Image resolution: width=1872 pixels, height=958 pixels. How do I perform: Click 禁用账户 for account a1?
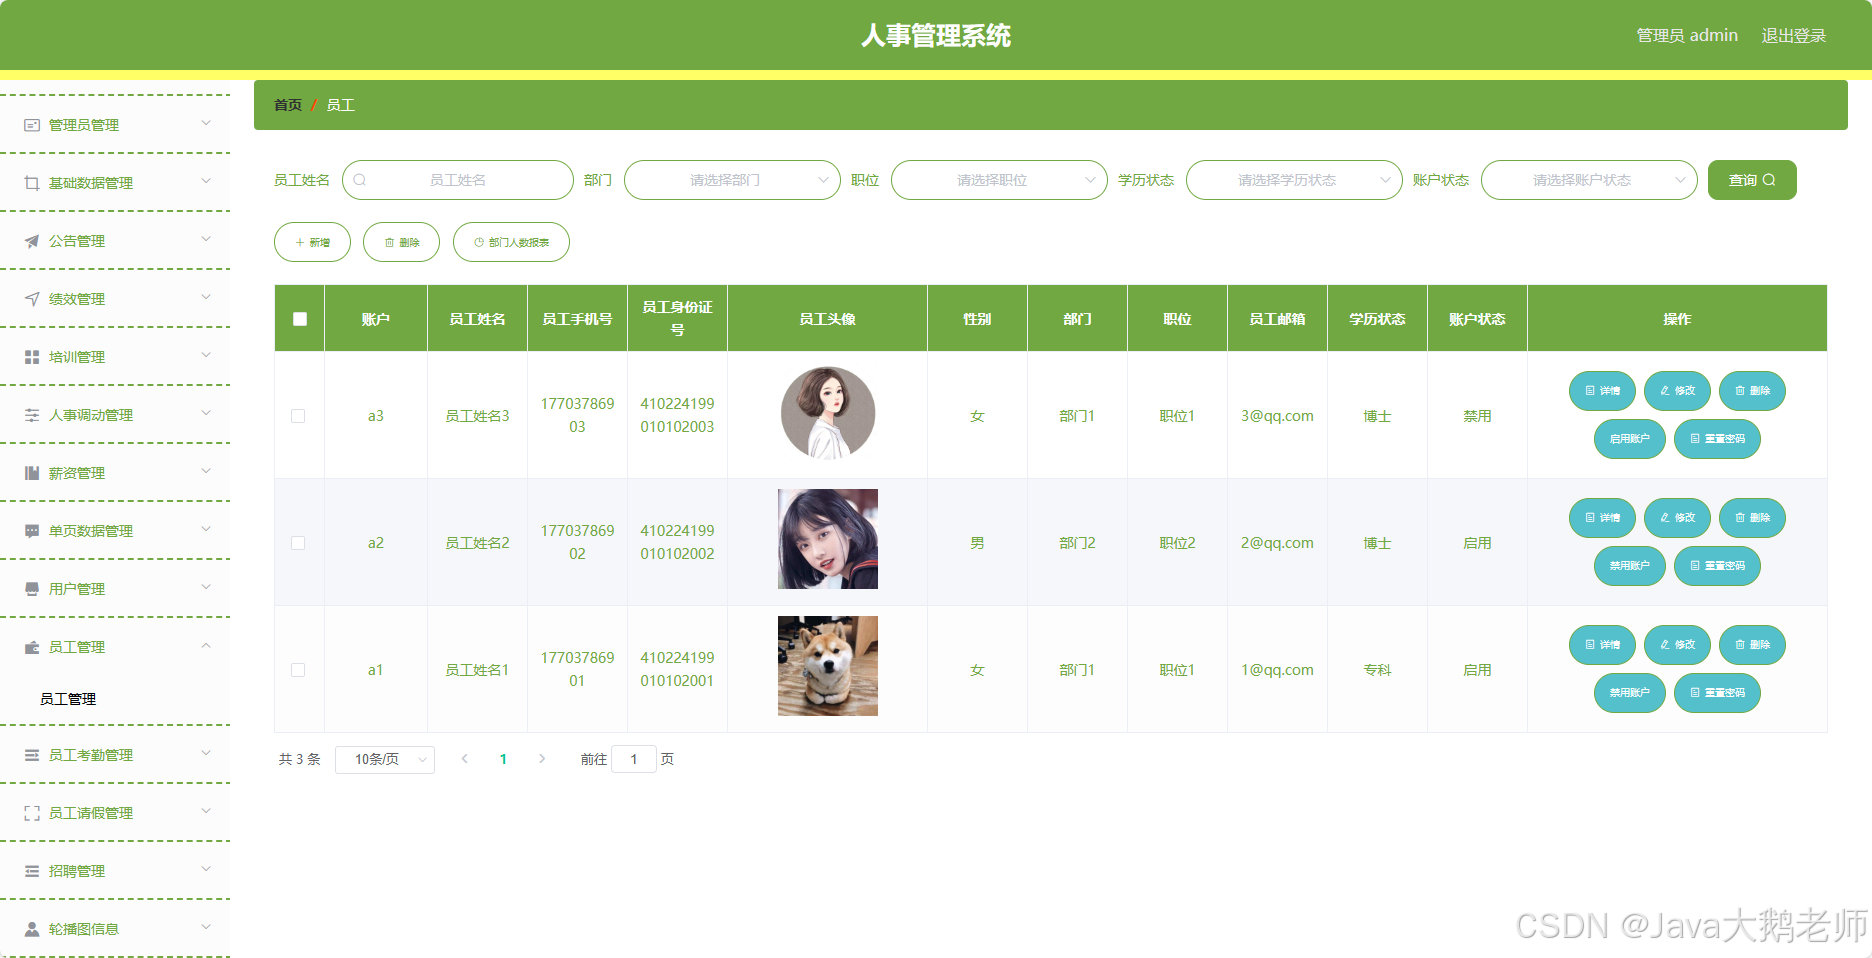coord(1630,693)
